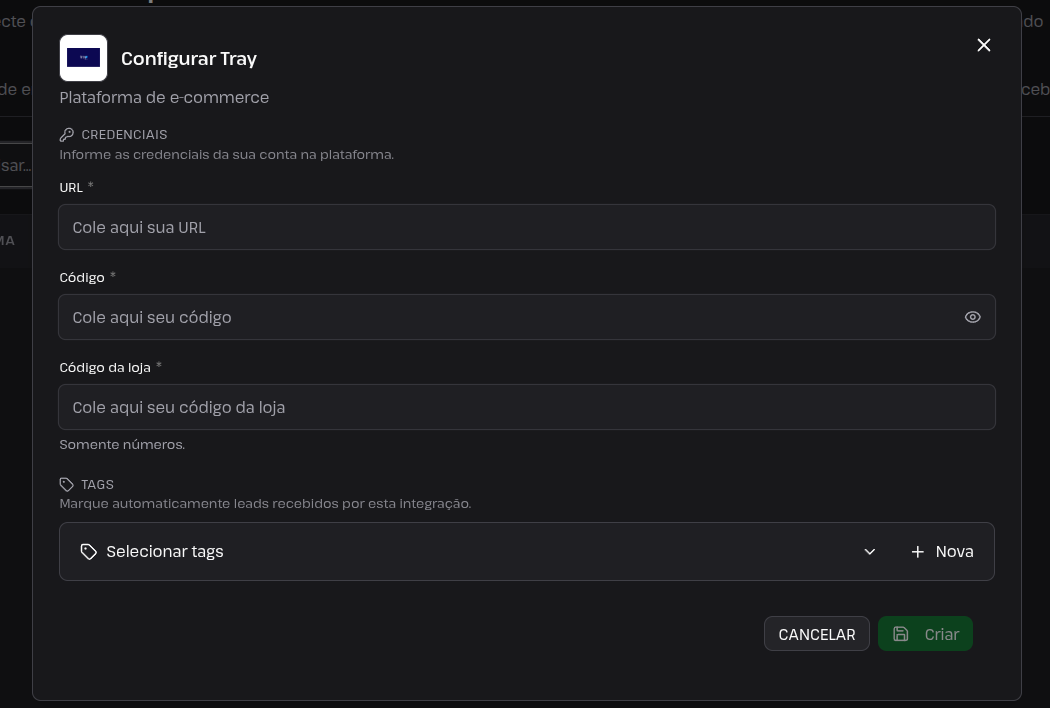Viewport: 1050px width, 708px height.
Task: Click tag icon inside Selecionar tags box
Action: 88,551
